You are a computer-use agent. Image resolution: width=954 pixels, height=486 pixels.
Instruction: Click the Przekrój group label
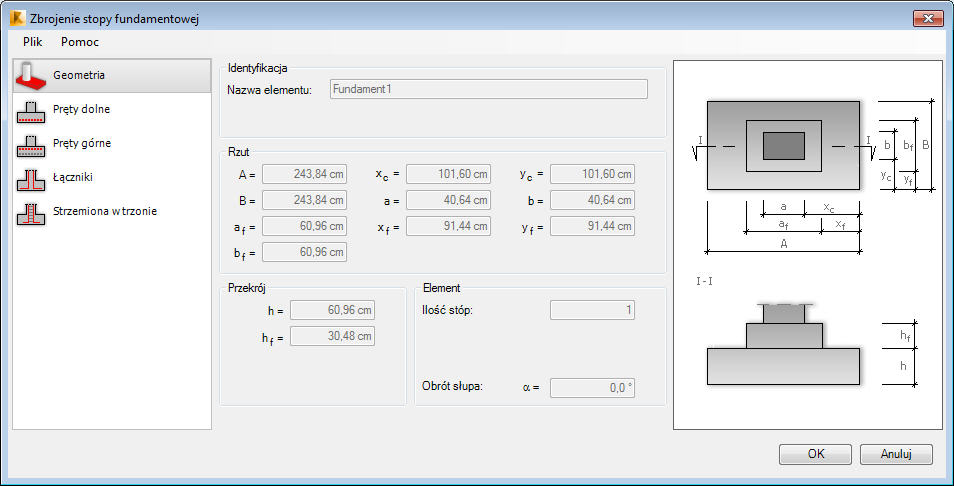tap(246, 288)
